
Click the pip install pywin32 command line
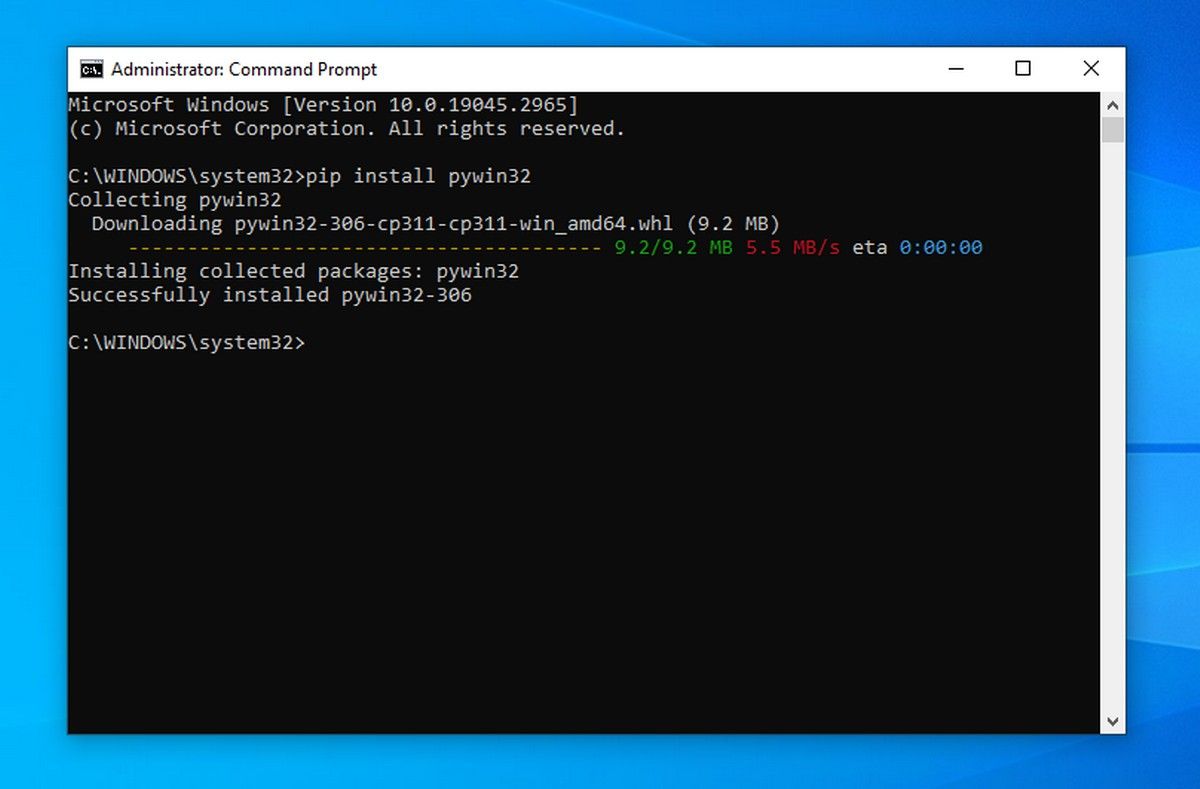point(420,176)
